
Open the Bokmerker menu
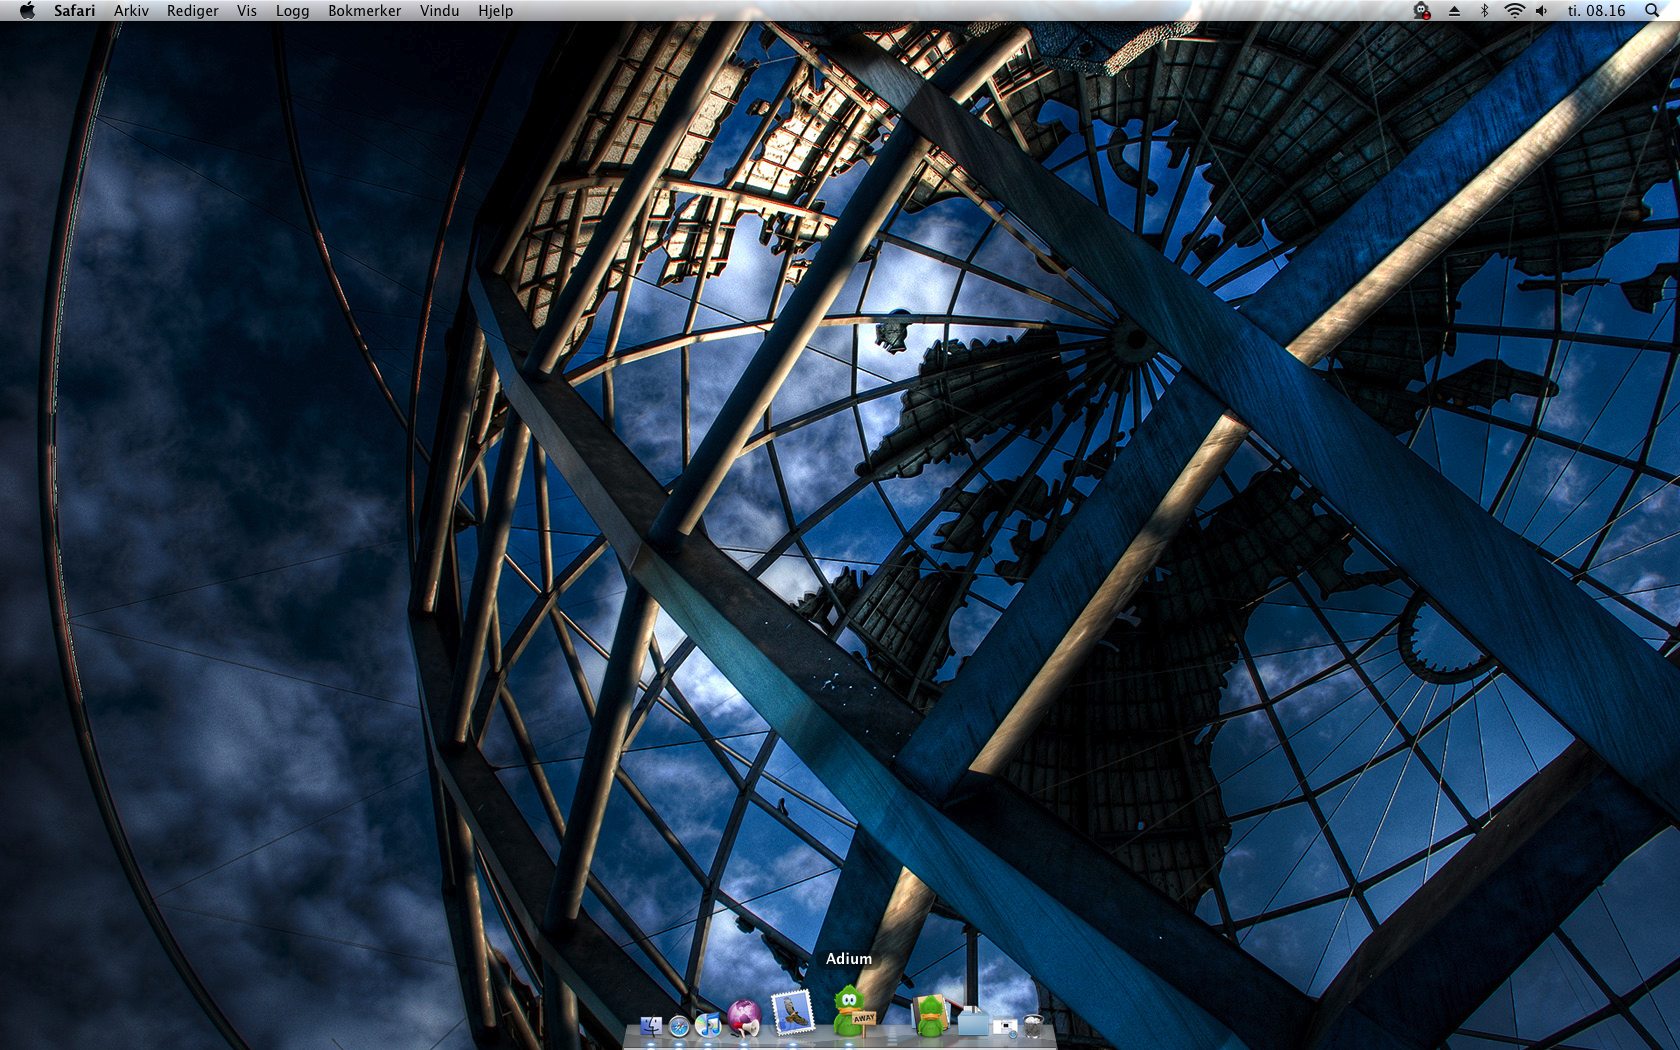click(x=364, y=11)
